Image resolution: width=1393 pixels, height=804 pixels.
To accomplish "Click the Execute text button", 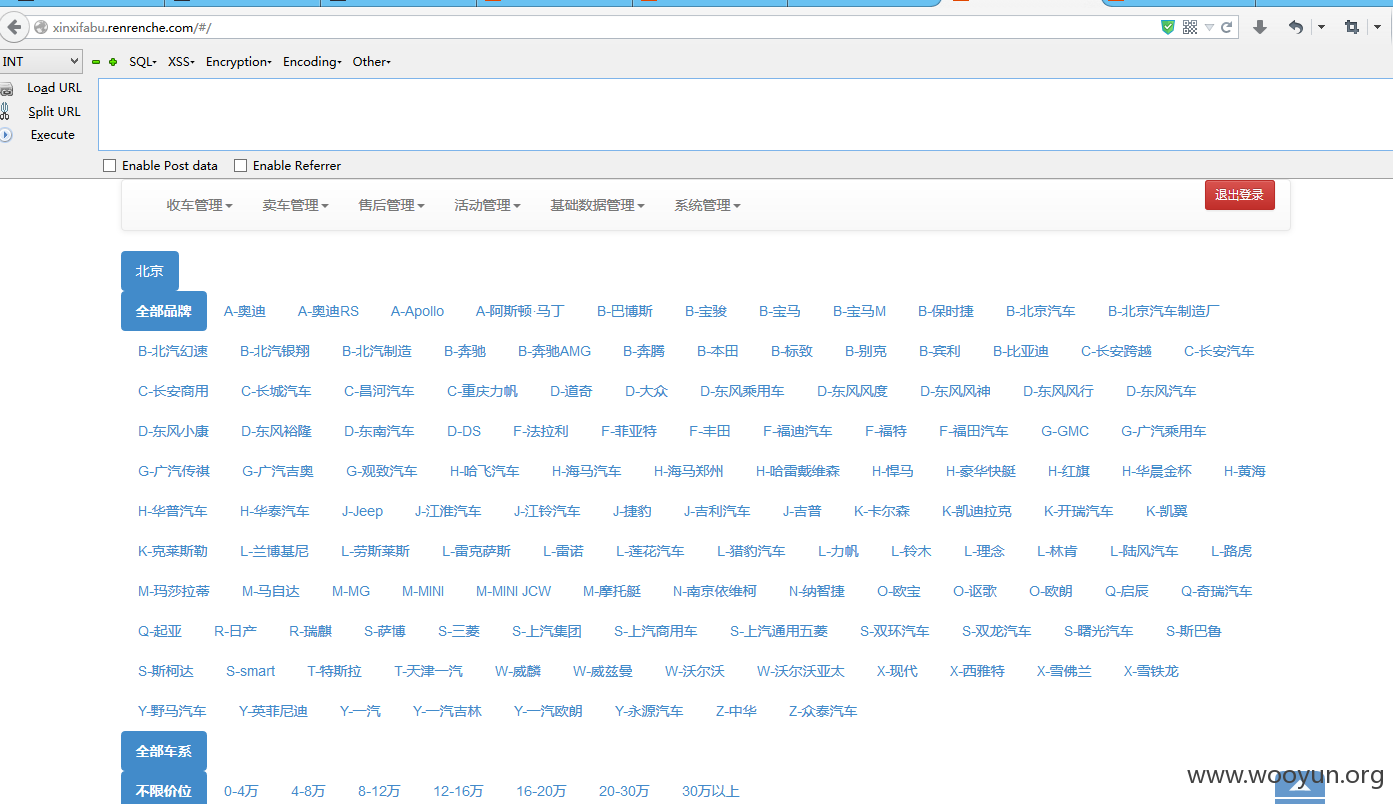I will [53, 135].
